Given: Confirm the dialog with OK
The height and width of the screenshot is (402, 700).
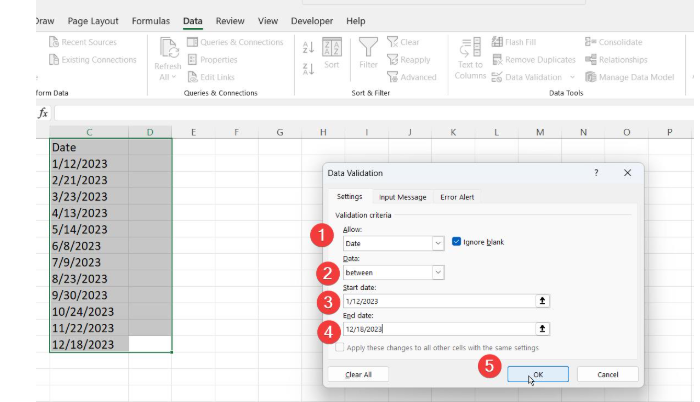Looking at the screenshot, I should pos(538,374).
